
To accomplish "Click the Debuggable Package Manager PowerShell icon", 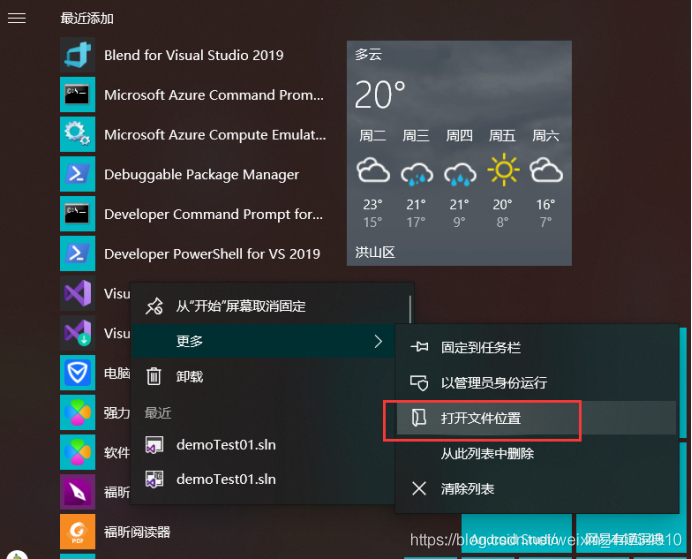I will click(78, 174).
